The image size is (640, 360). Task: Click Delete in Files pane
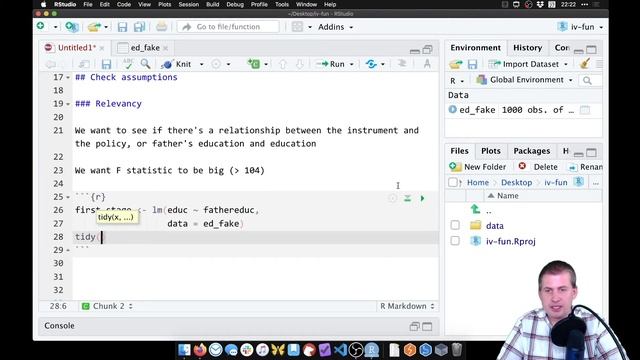[538, 167]
